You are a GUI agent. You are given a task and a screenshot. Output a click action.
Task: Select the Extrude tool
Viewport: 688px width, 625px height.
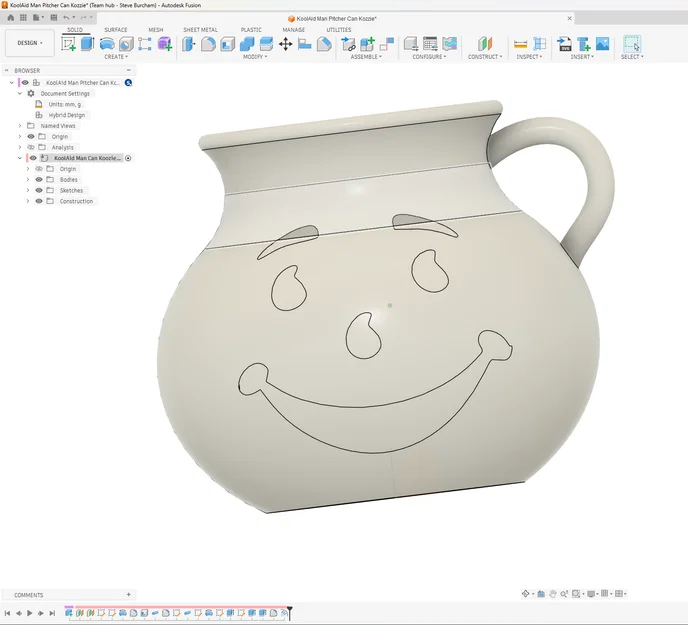point(87,44)
